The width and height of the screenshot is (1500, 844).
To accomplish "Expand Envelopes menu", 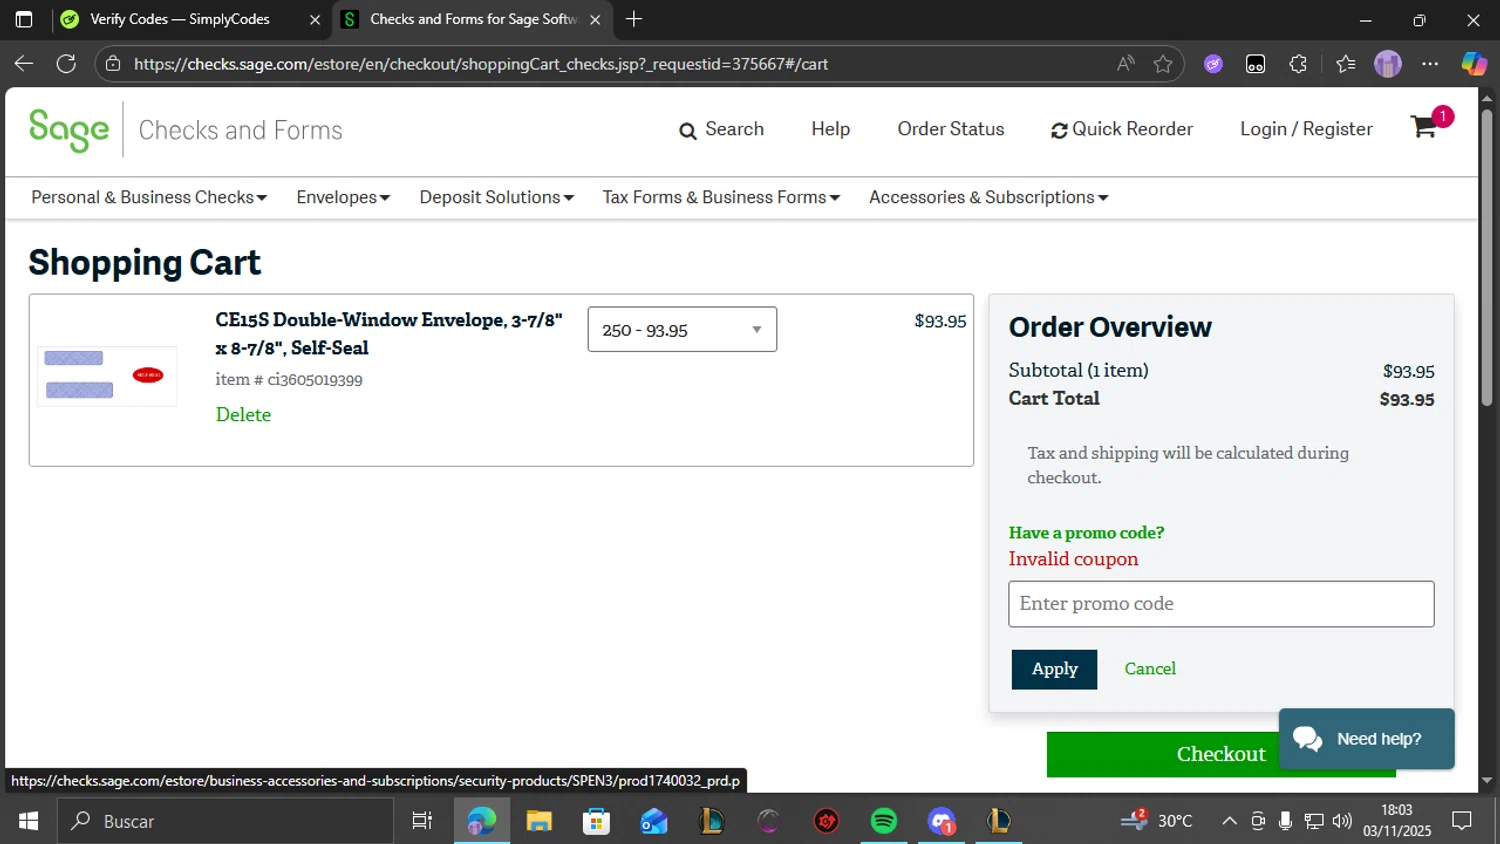I will pyautogui.click(x=343, y=197).
